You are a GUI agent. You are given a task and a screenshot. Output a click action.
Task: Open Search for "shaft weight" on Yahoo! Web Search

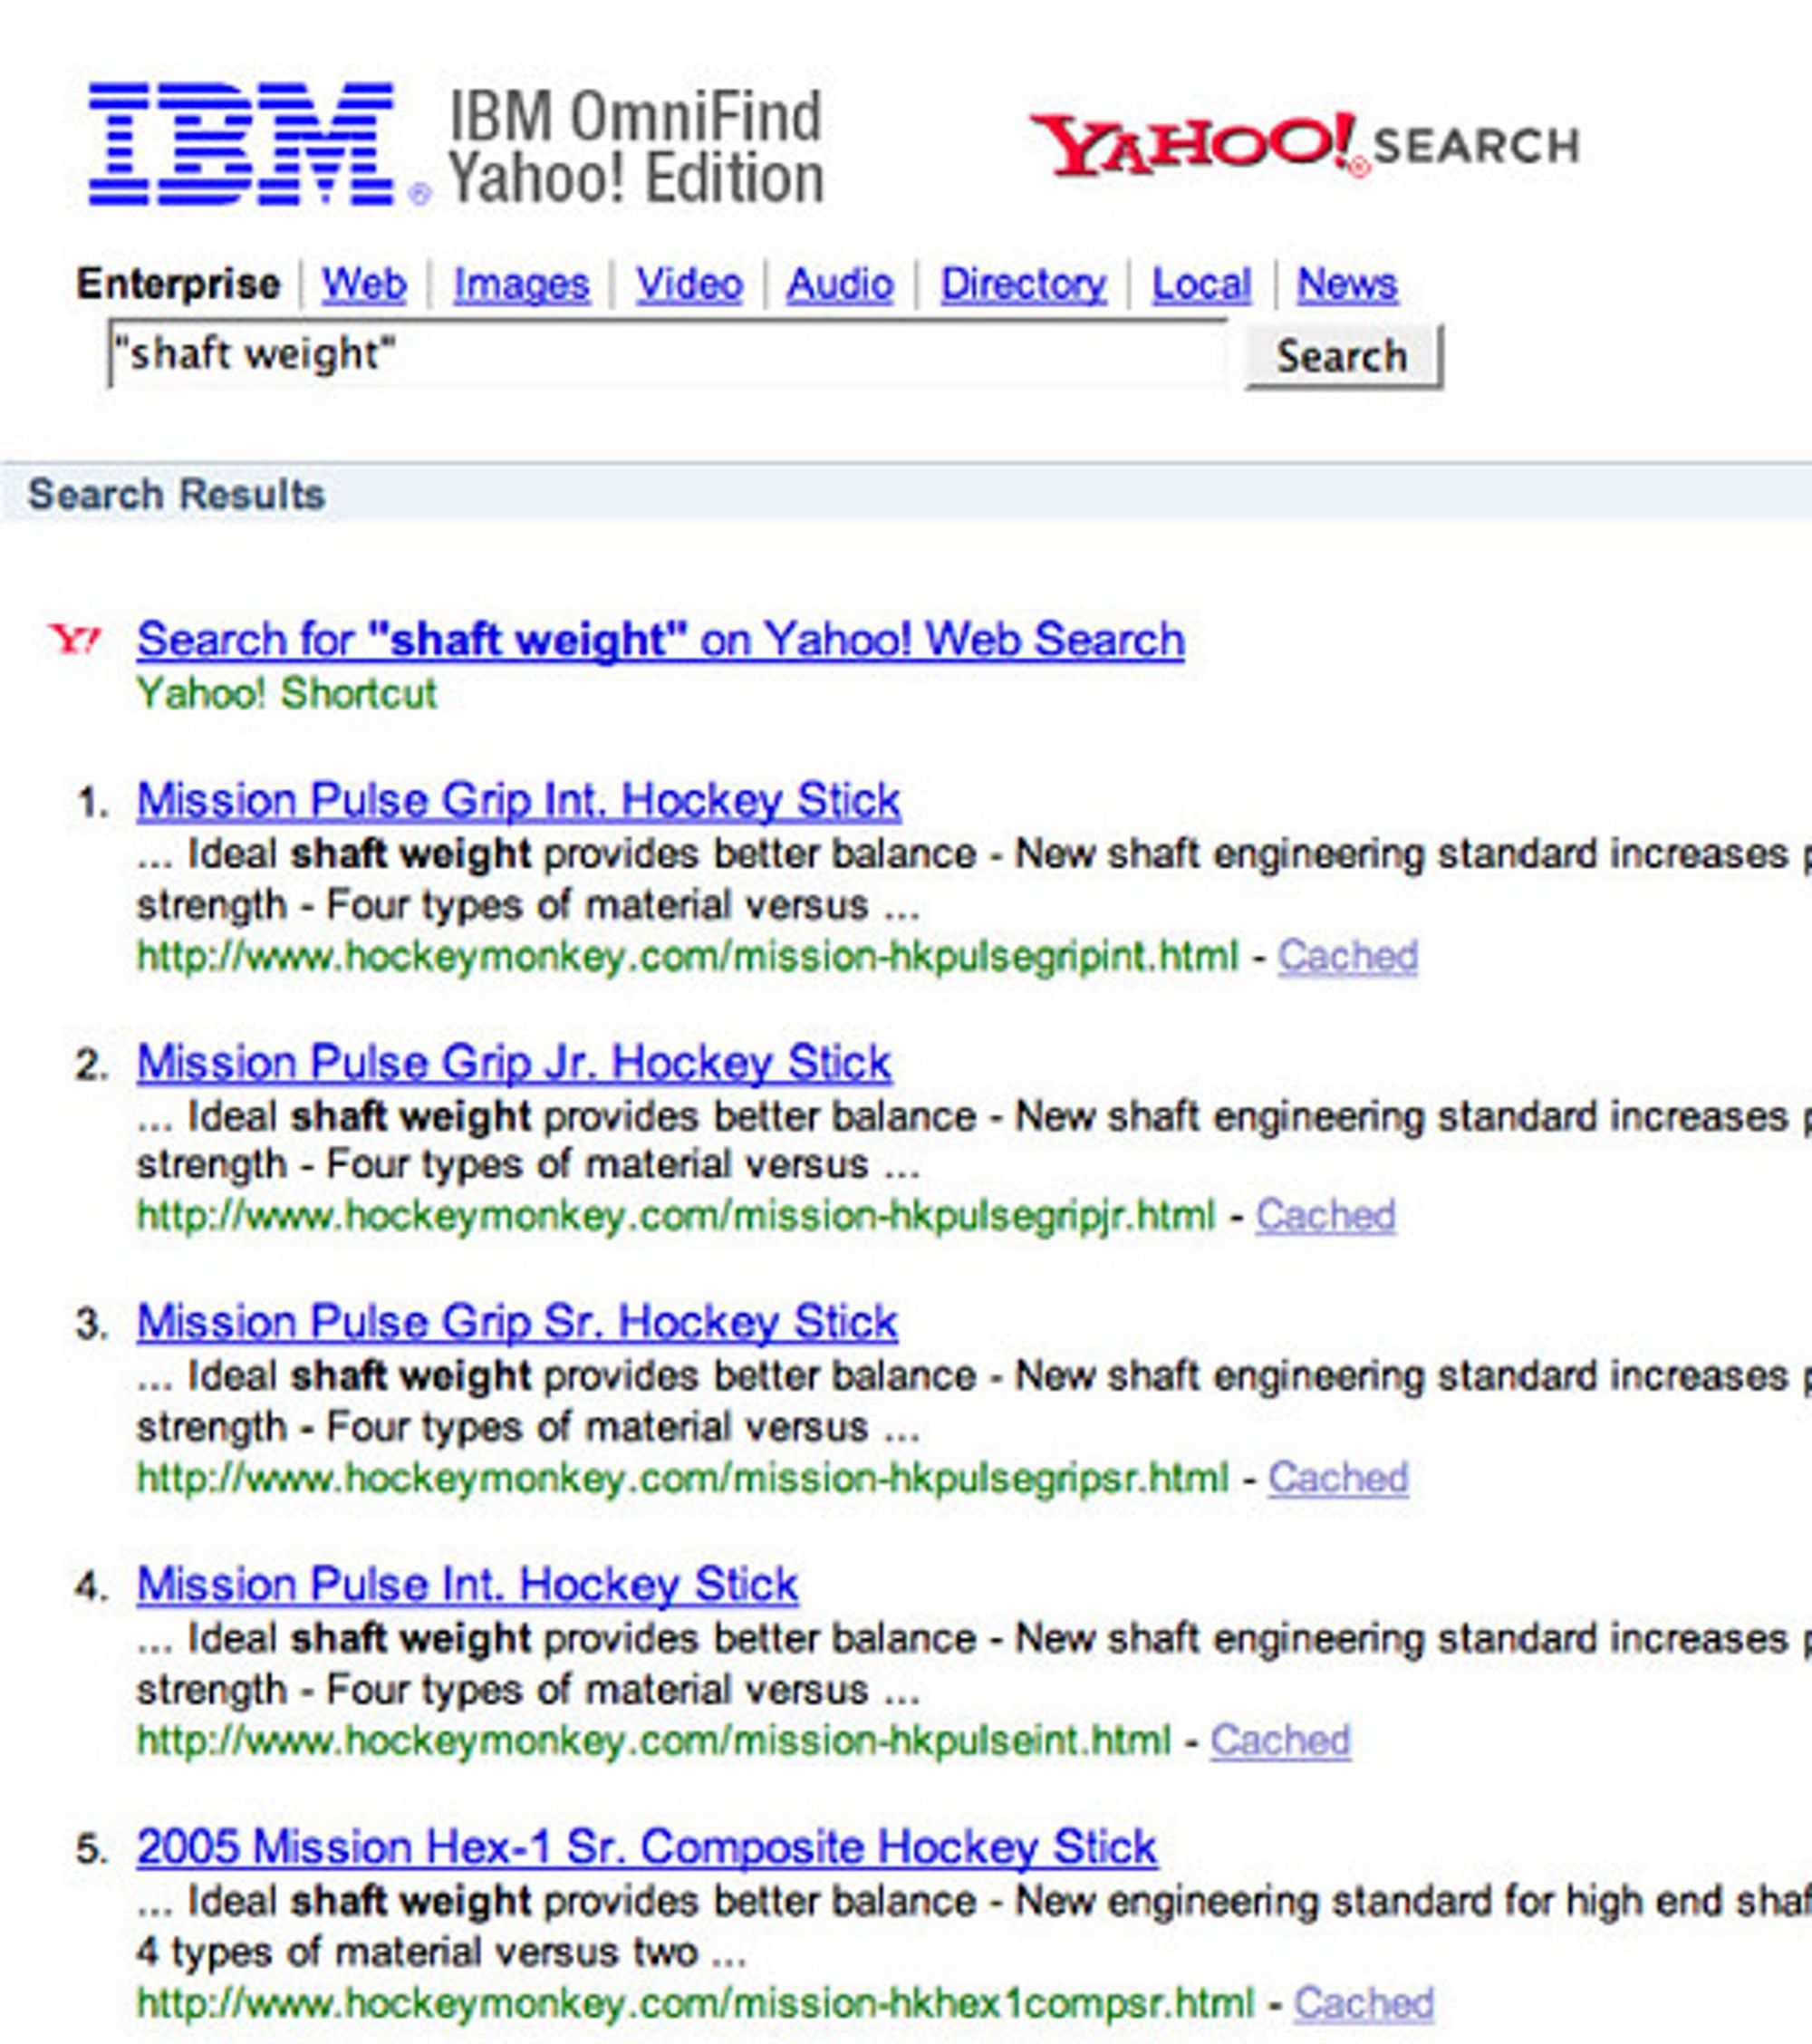coord(661,639)
